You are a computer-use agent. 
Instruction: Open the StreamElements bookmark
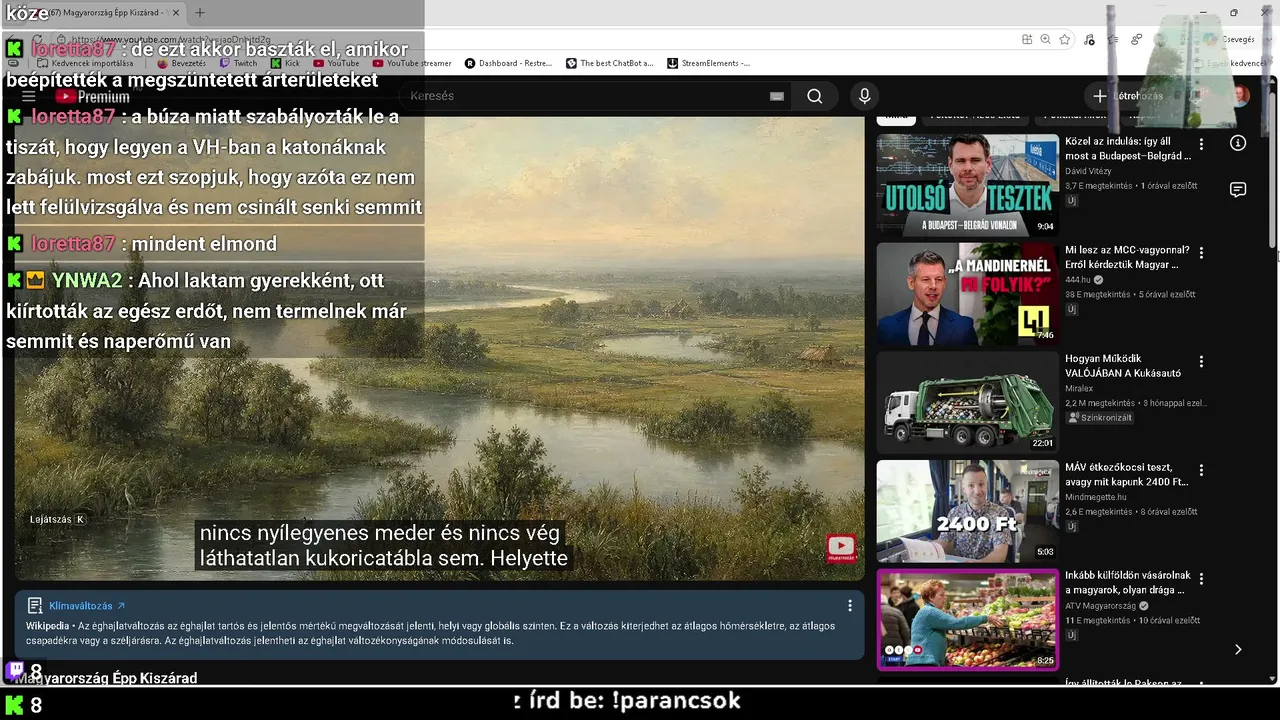pos(708,63)
